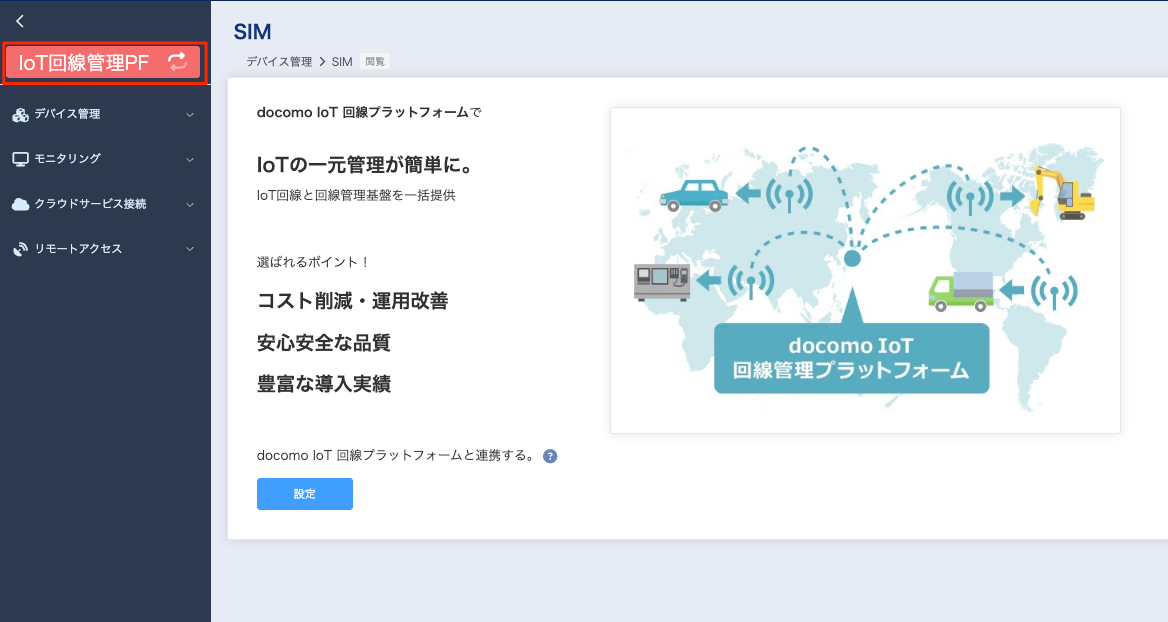Click the コスト削減・運用改善 text
The width and height of the screenshot is (1168, 622).
click(352, 301)
